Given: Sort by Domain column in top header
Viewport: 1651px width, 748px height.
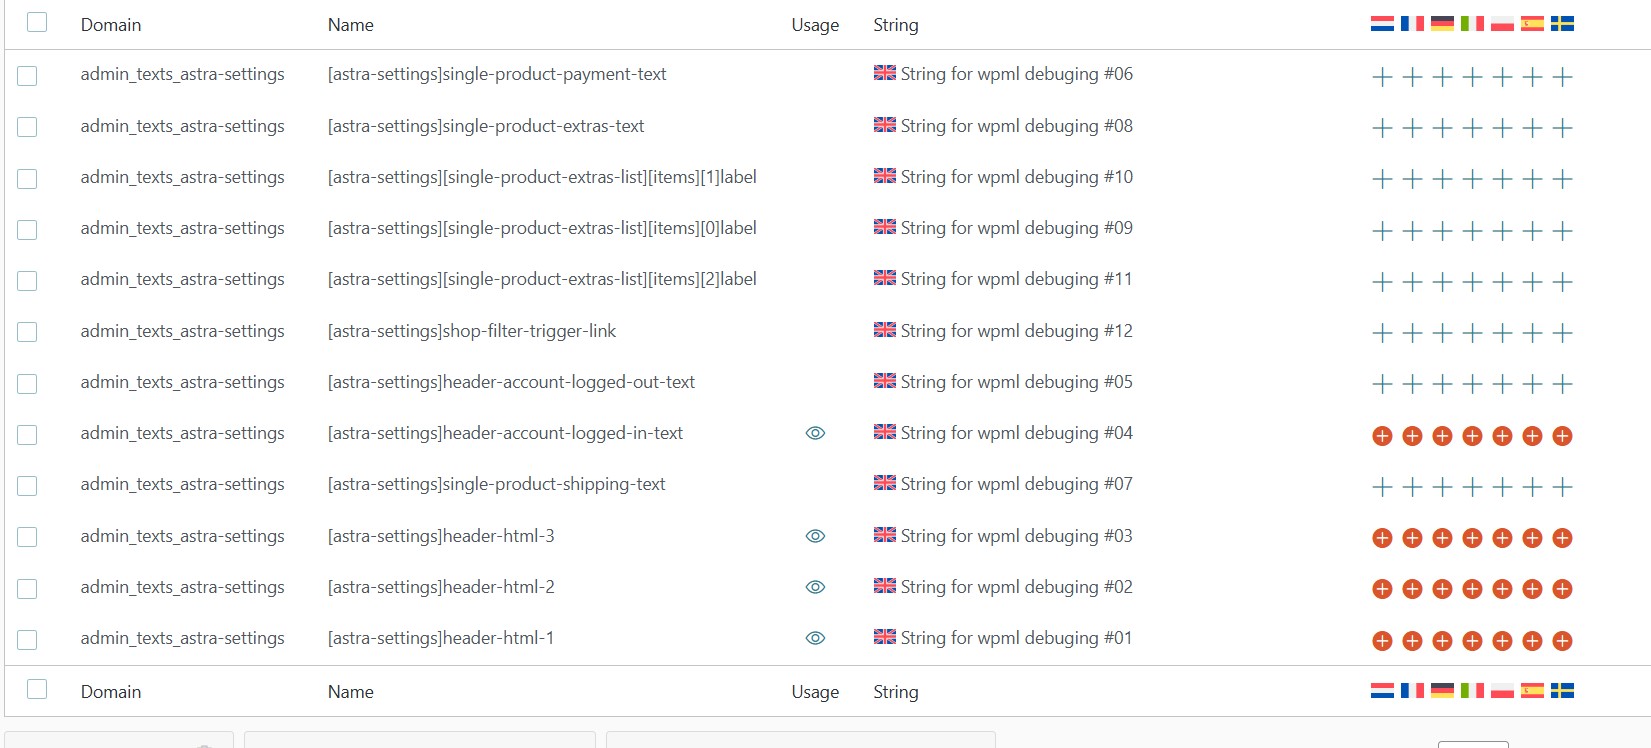Looking at the screenshot, I should [x=111, y=25].
